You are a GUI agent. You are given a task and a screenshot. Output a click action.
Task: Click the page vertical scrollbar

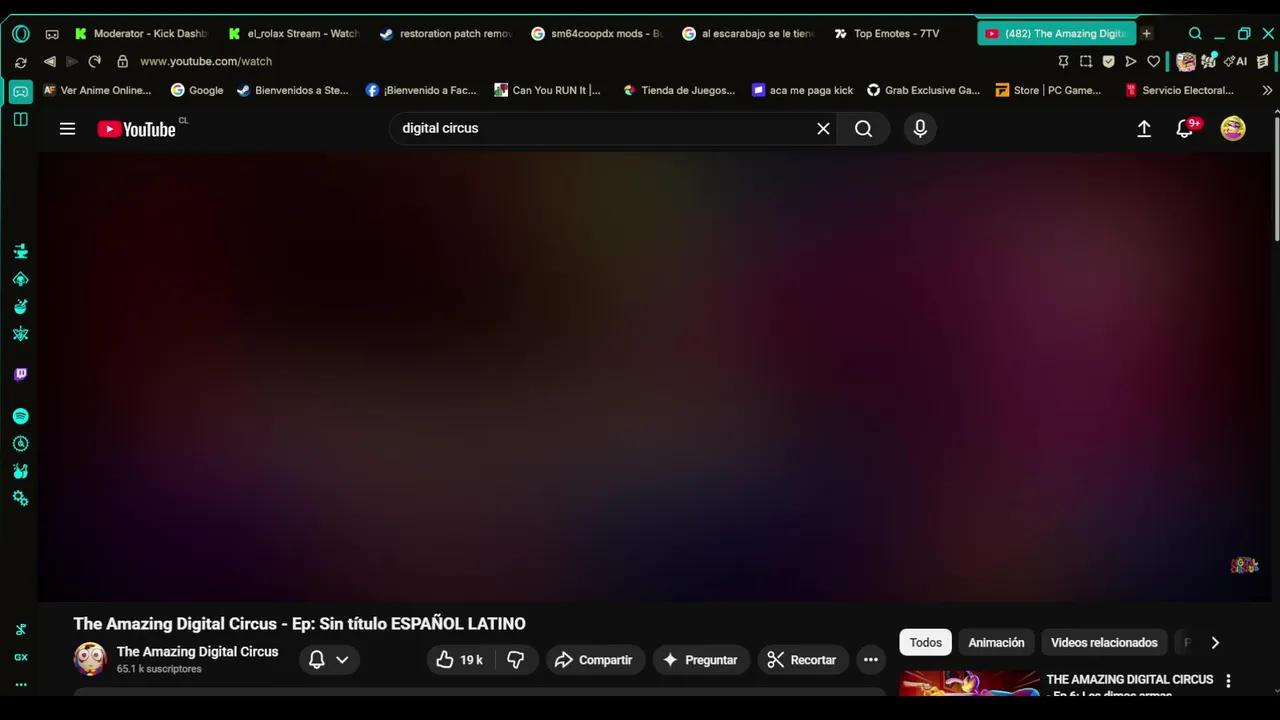click(x=1276, y=180)
